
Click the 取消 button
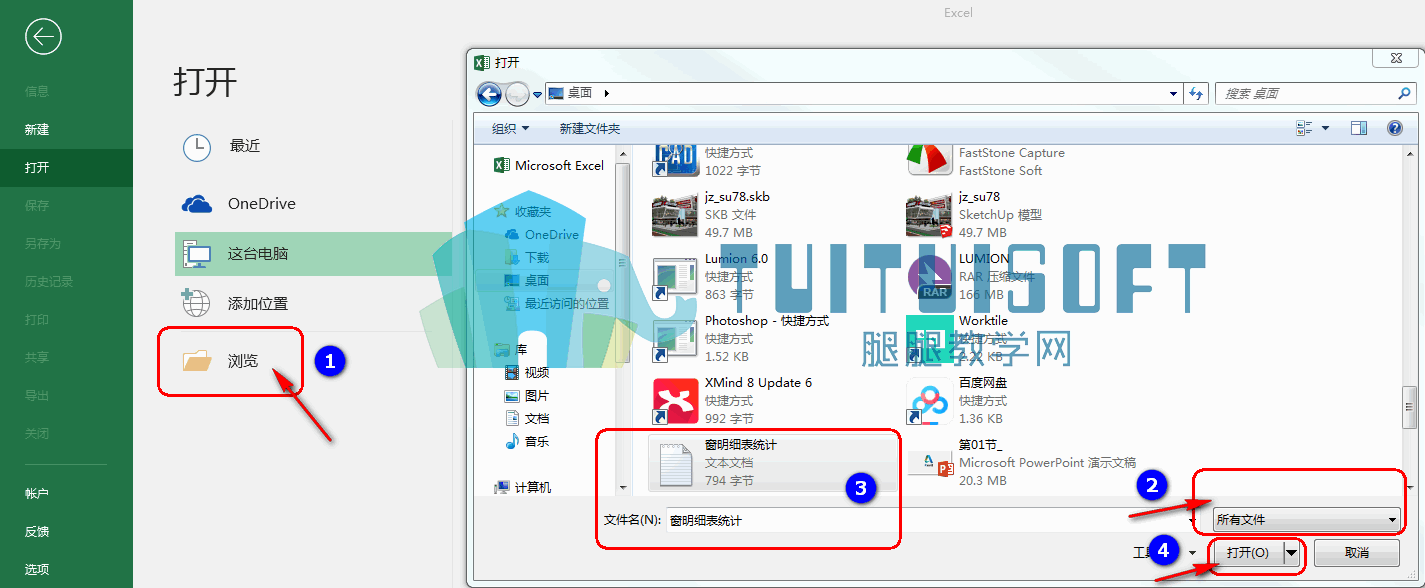(1356, 553)
